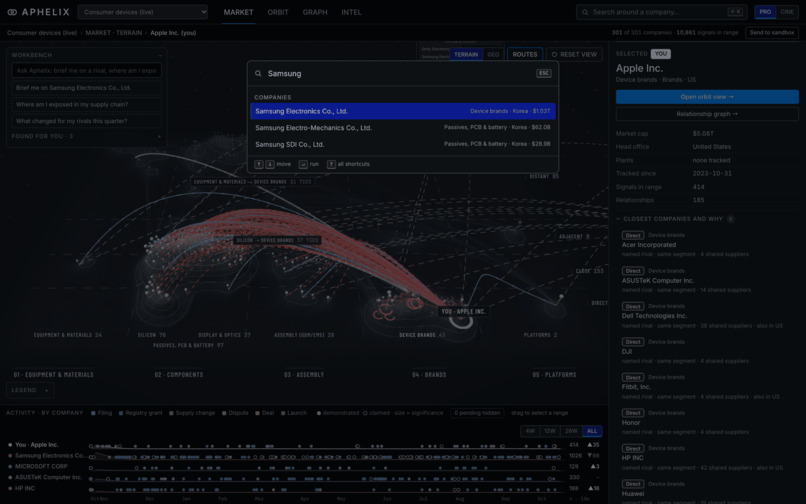
Task: Select Samsung SDI Co., Ltd. result
Action: tap(402, 145)
